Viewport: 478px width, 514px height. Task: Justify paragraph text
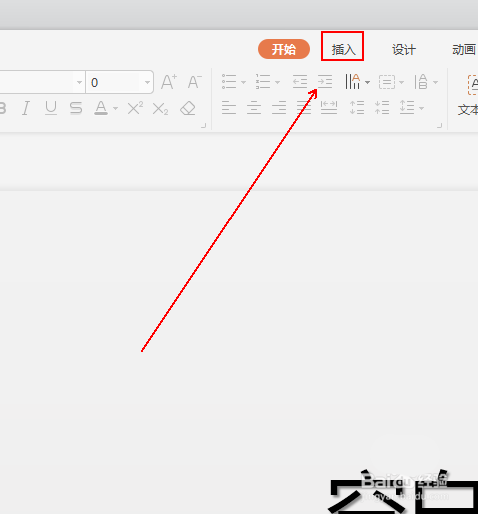click(x=304, y=108)
